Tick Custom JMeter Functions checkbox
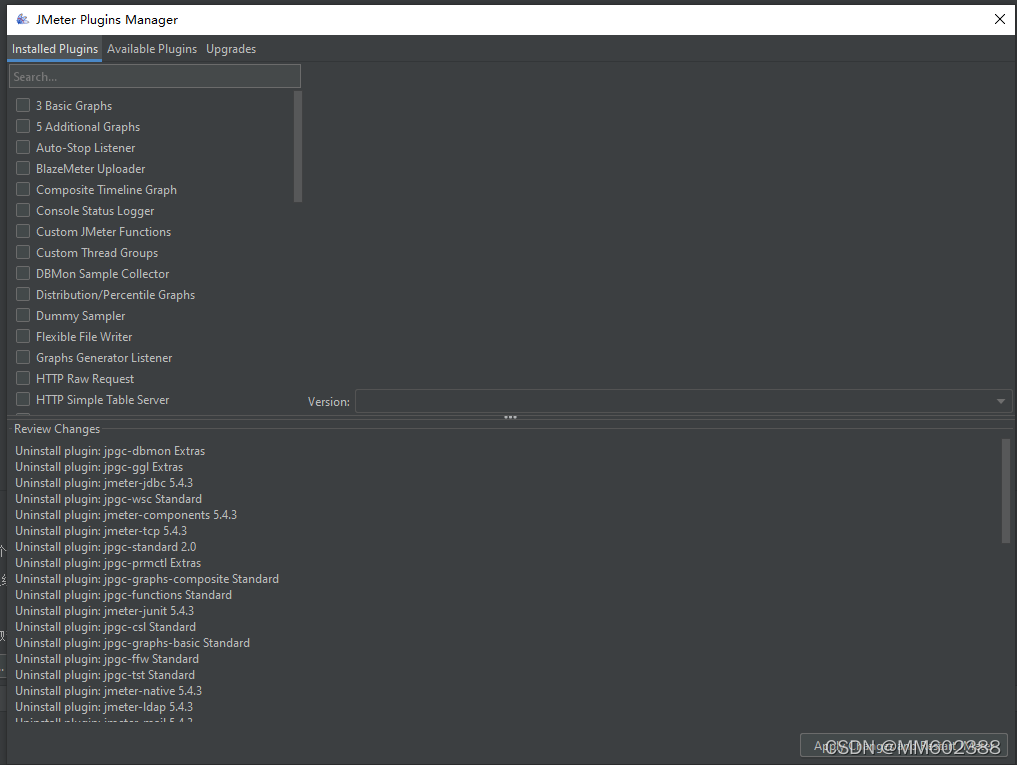 point(23,231)
